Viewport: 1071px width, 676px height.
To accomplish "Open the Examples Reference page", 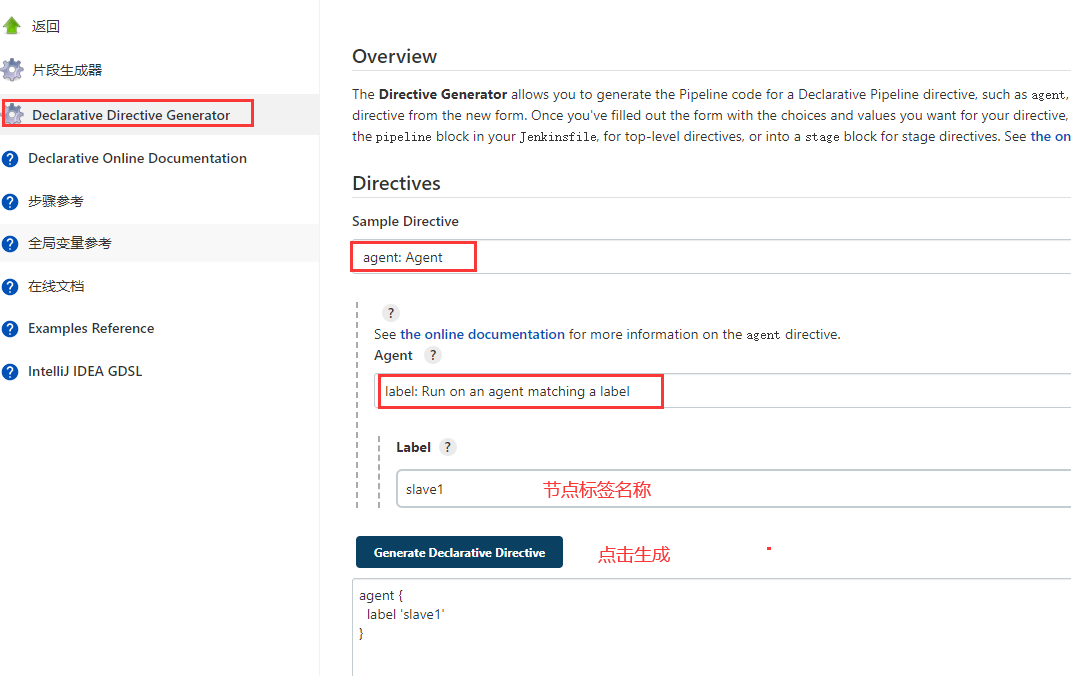I will coord(91,328).
